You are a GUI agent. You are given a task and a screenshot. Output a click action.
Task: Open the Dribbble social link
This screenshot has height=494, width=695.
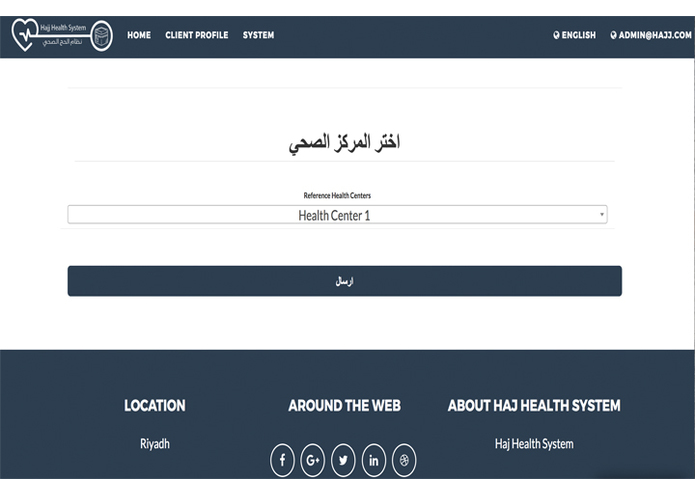tap(404, 460)
